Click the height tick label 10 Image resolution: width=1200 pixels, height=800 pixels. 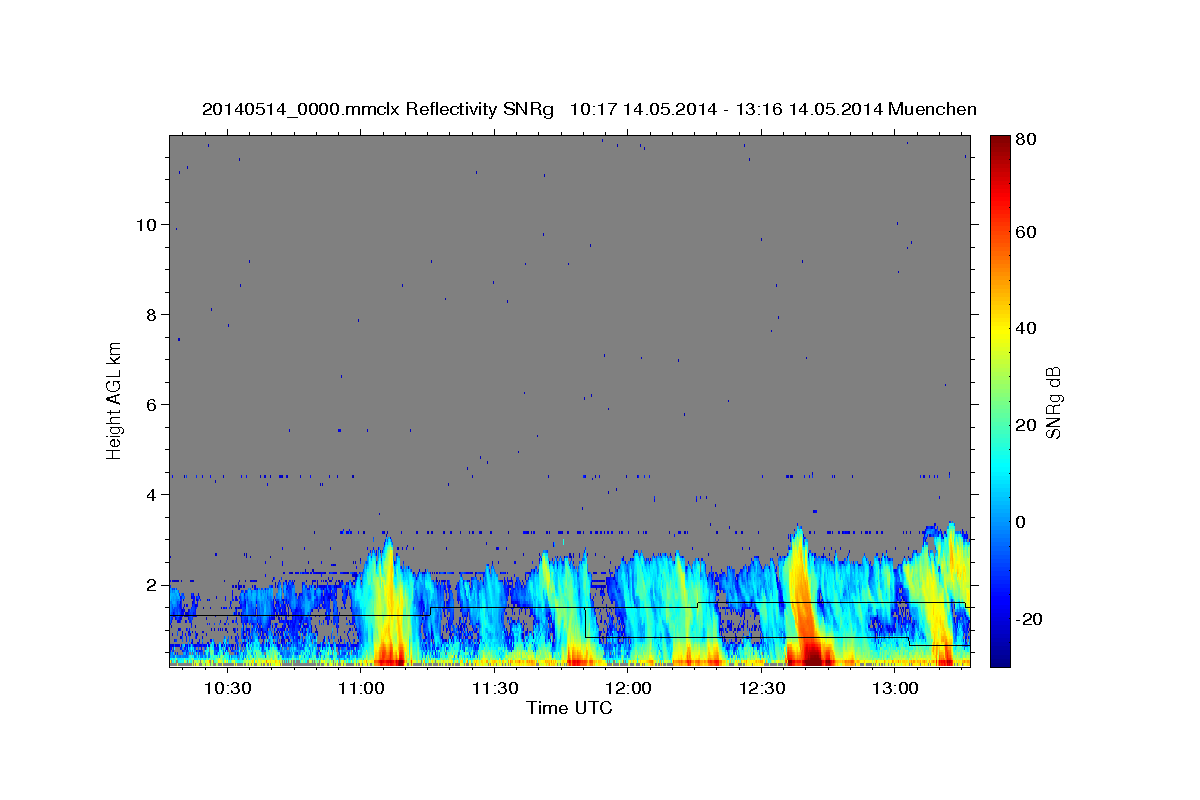coord(148,224)
